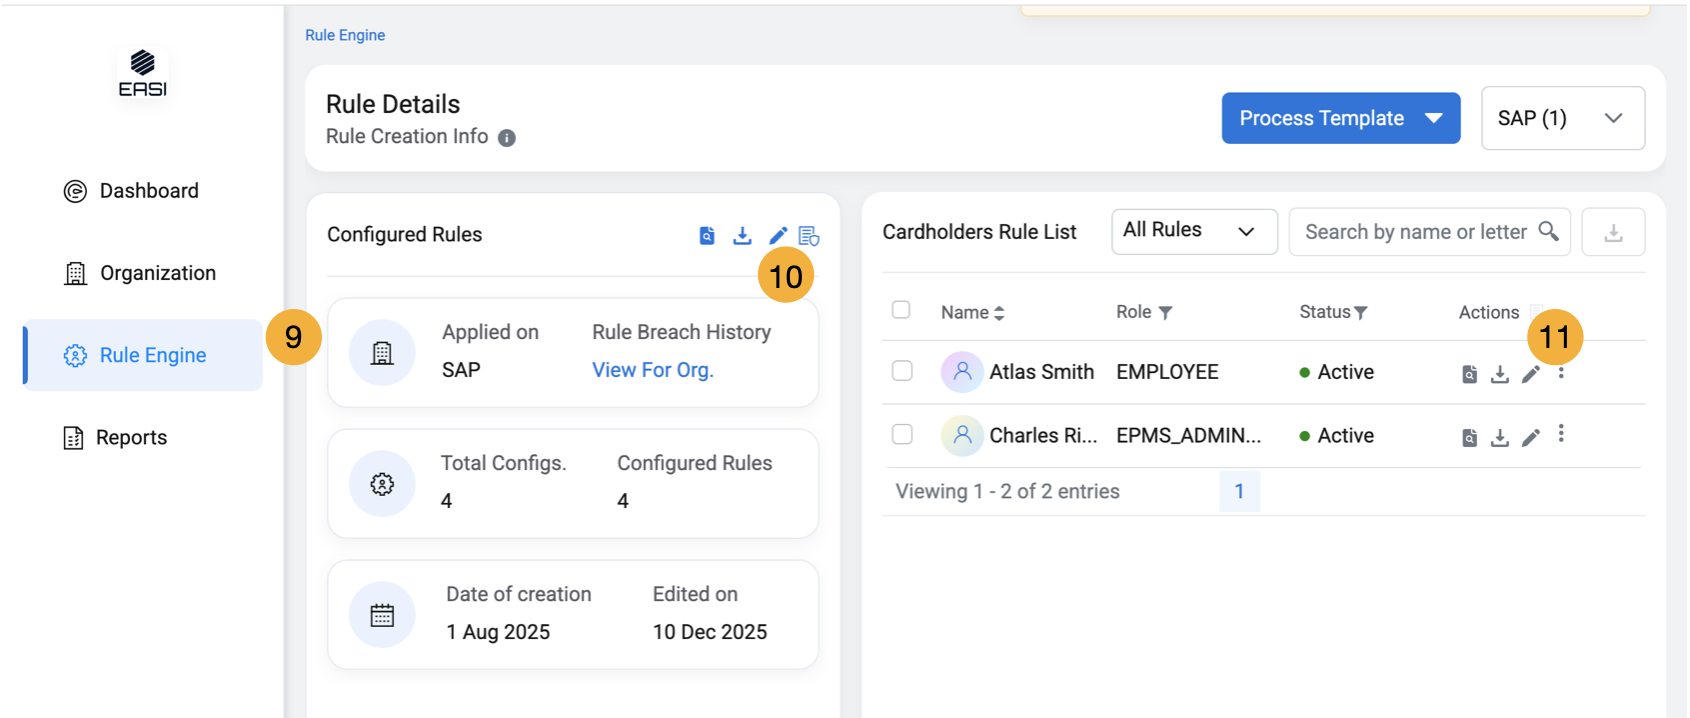Screen dimensions: 1690x718
Task: Toggle the select-all checkbox in table header
Action: coord(901,310)
